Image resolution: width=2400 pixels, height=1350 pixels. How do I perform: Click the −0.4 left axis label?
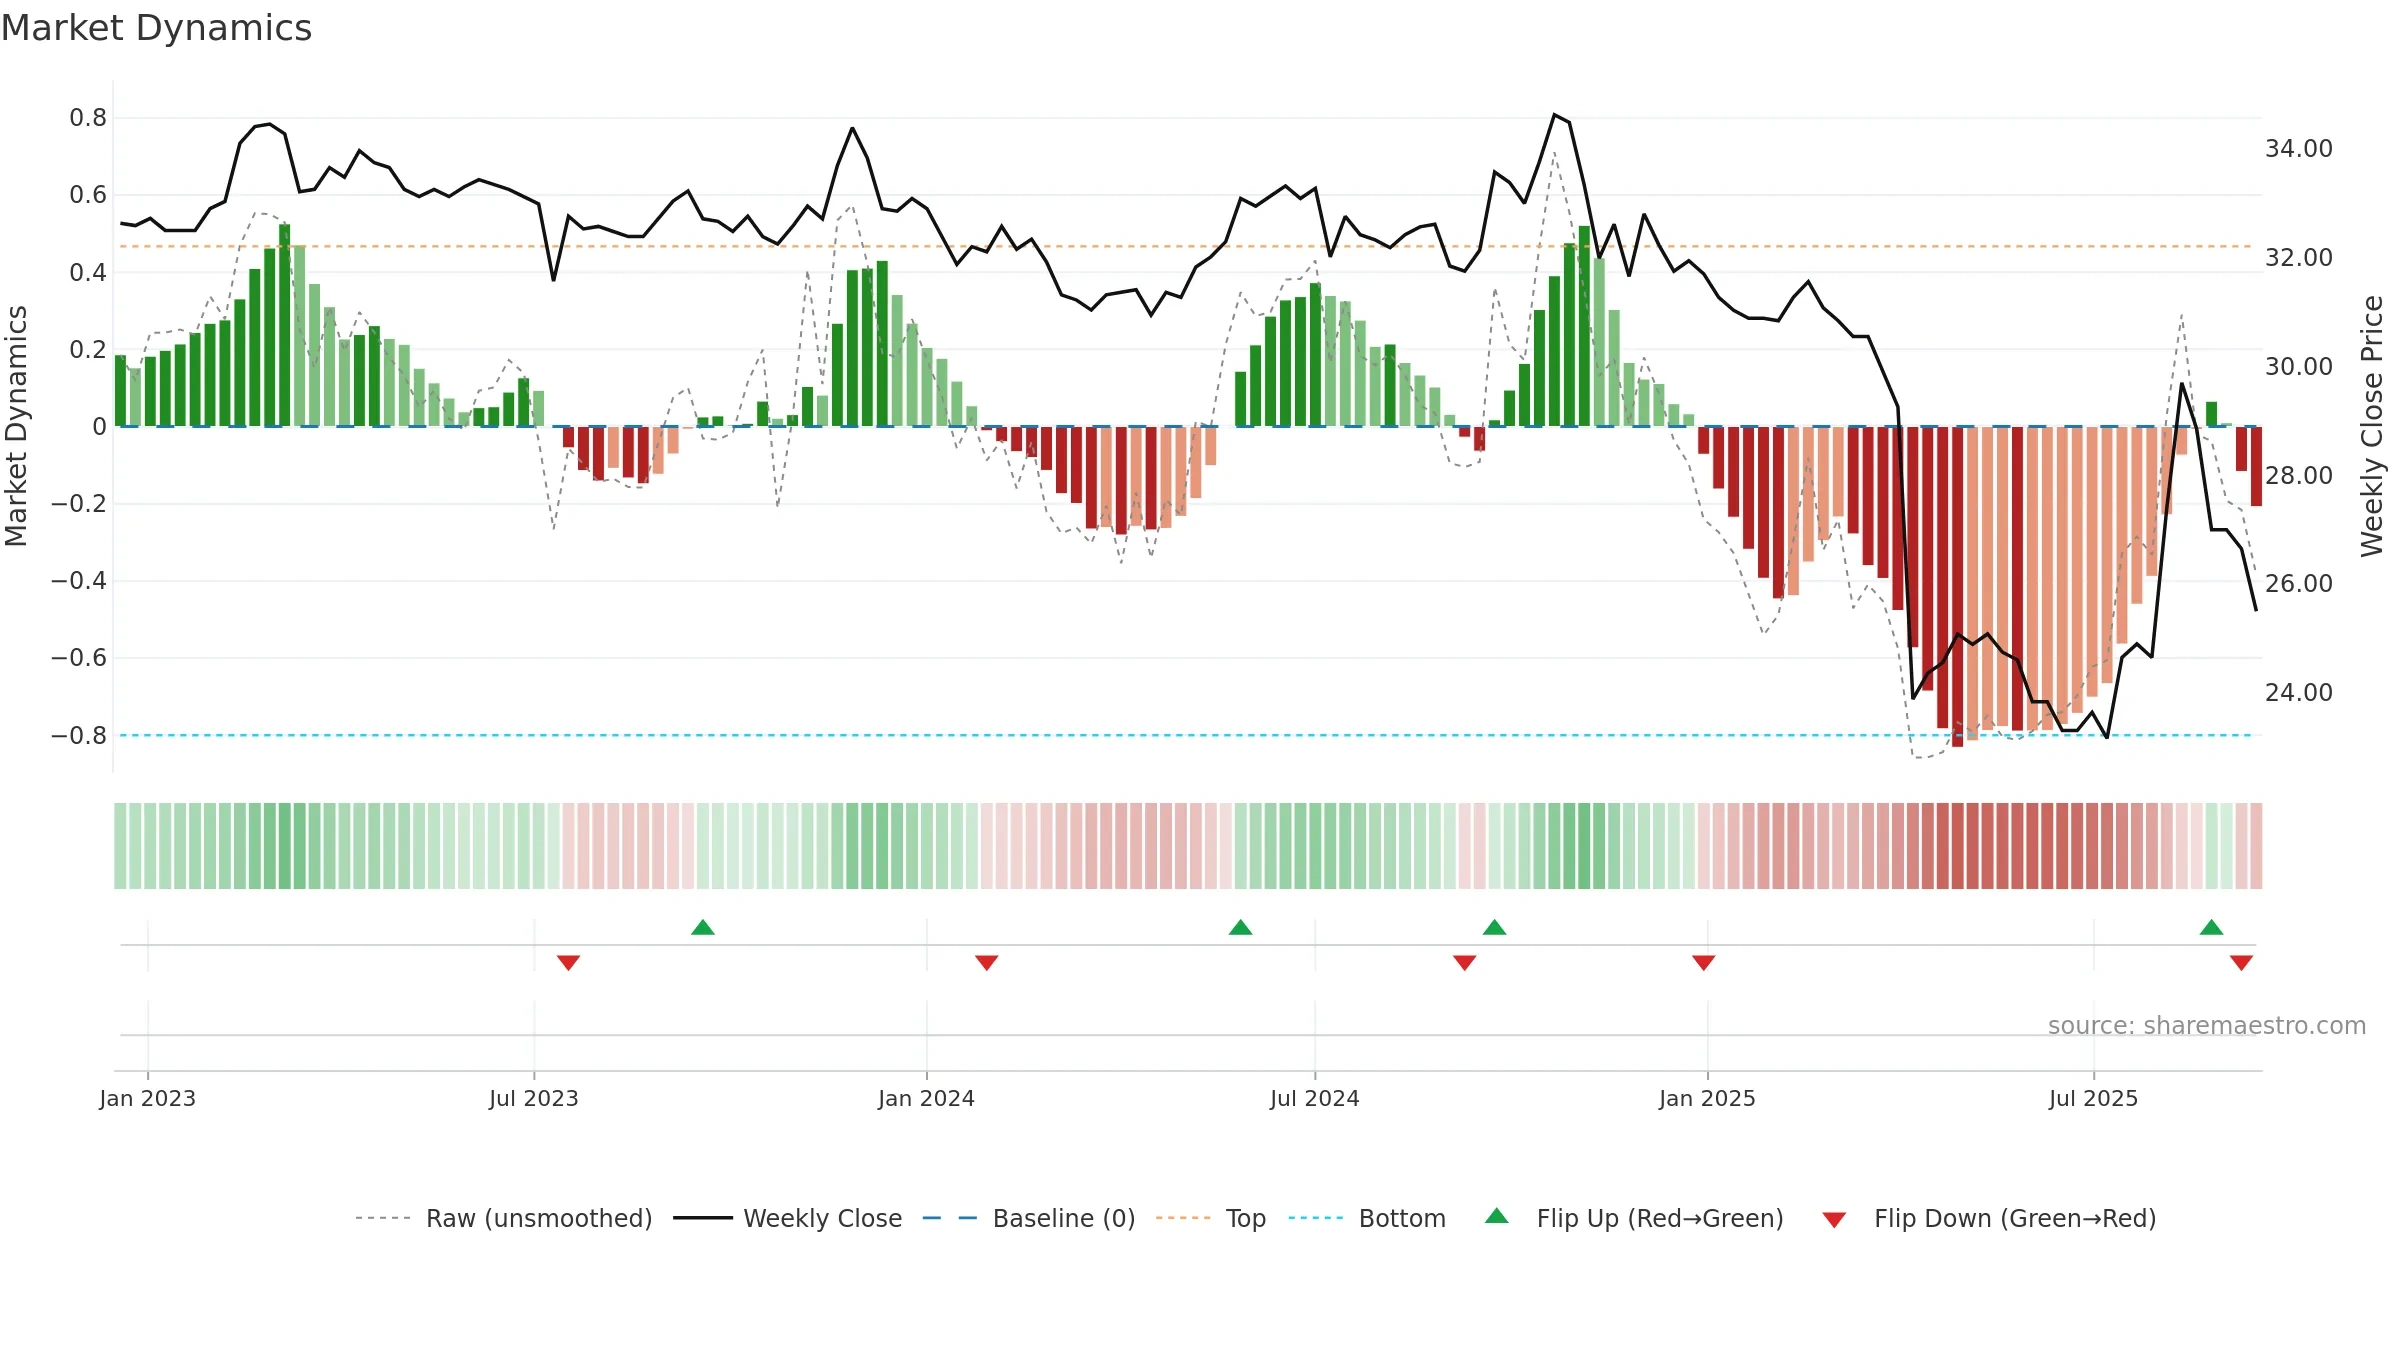79,581
